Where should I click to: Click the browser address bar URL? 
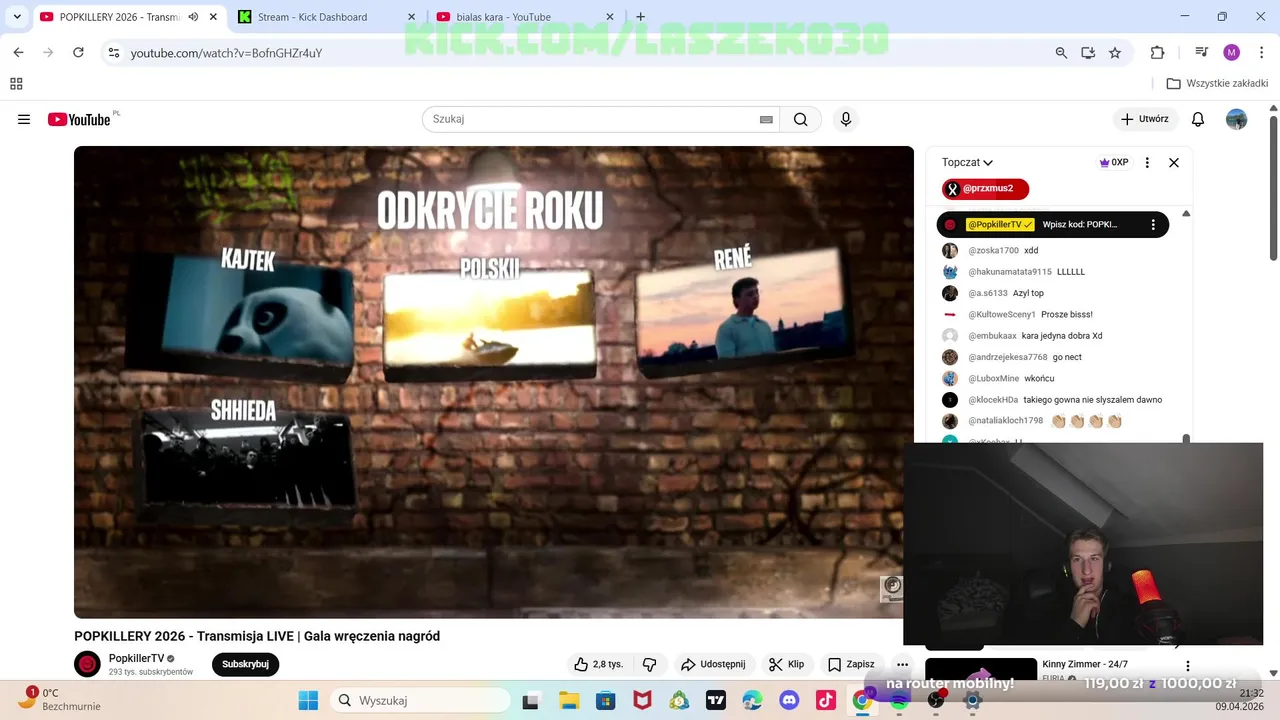tap(226, 53)
